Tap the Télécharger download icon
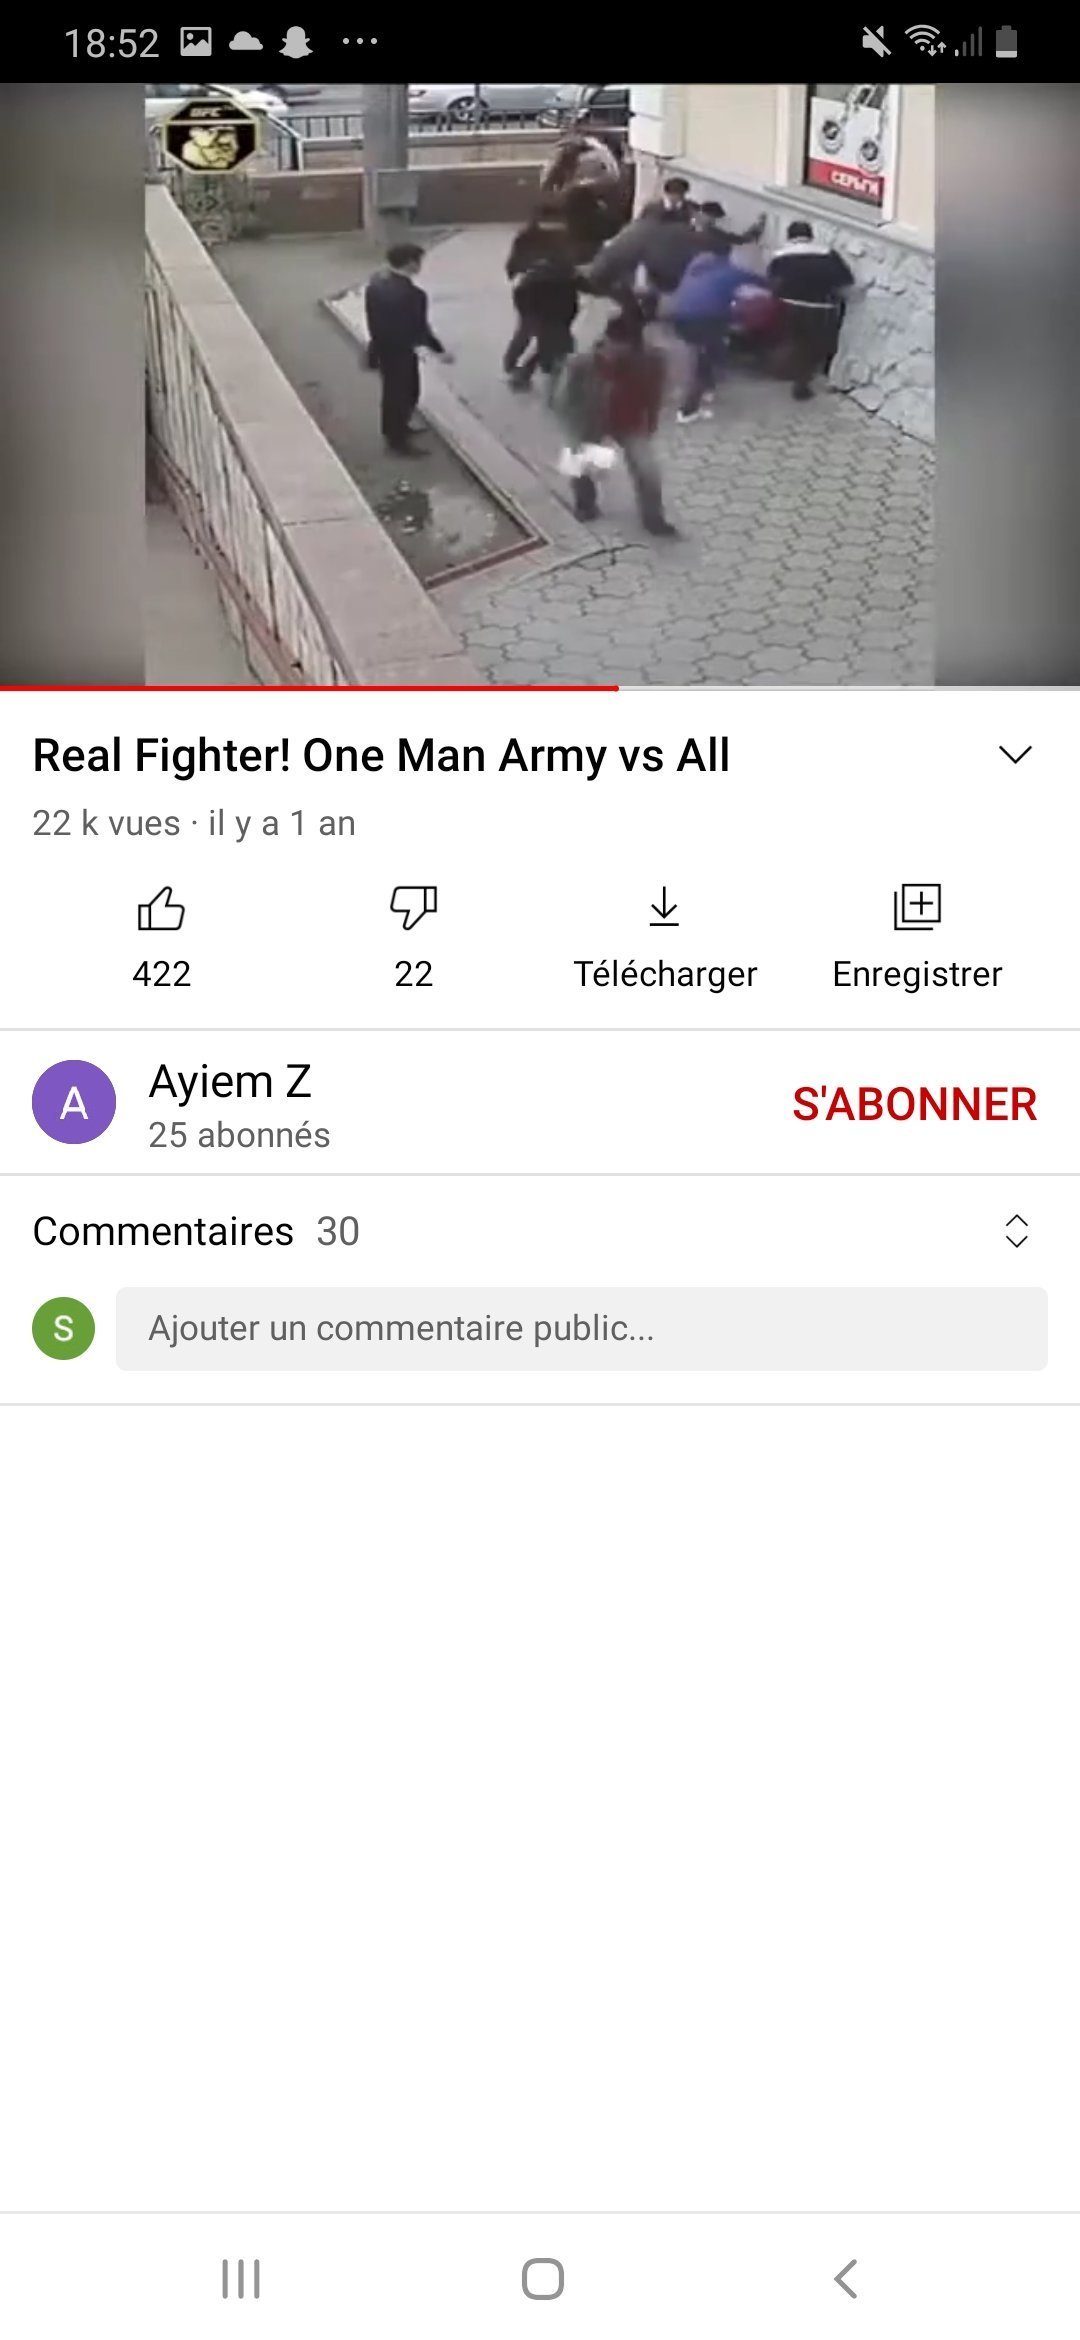Image resolution: width=1080 pixels, height=2340 pixels. click(664, 907)
